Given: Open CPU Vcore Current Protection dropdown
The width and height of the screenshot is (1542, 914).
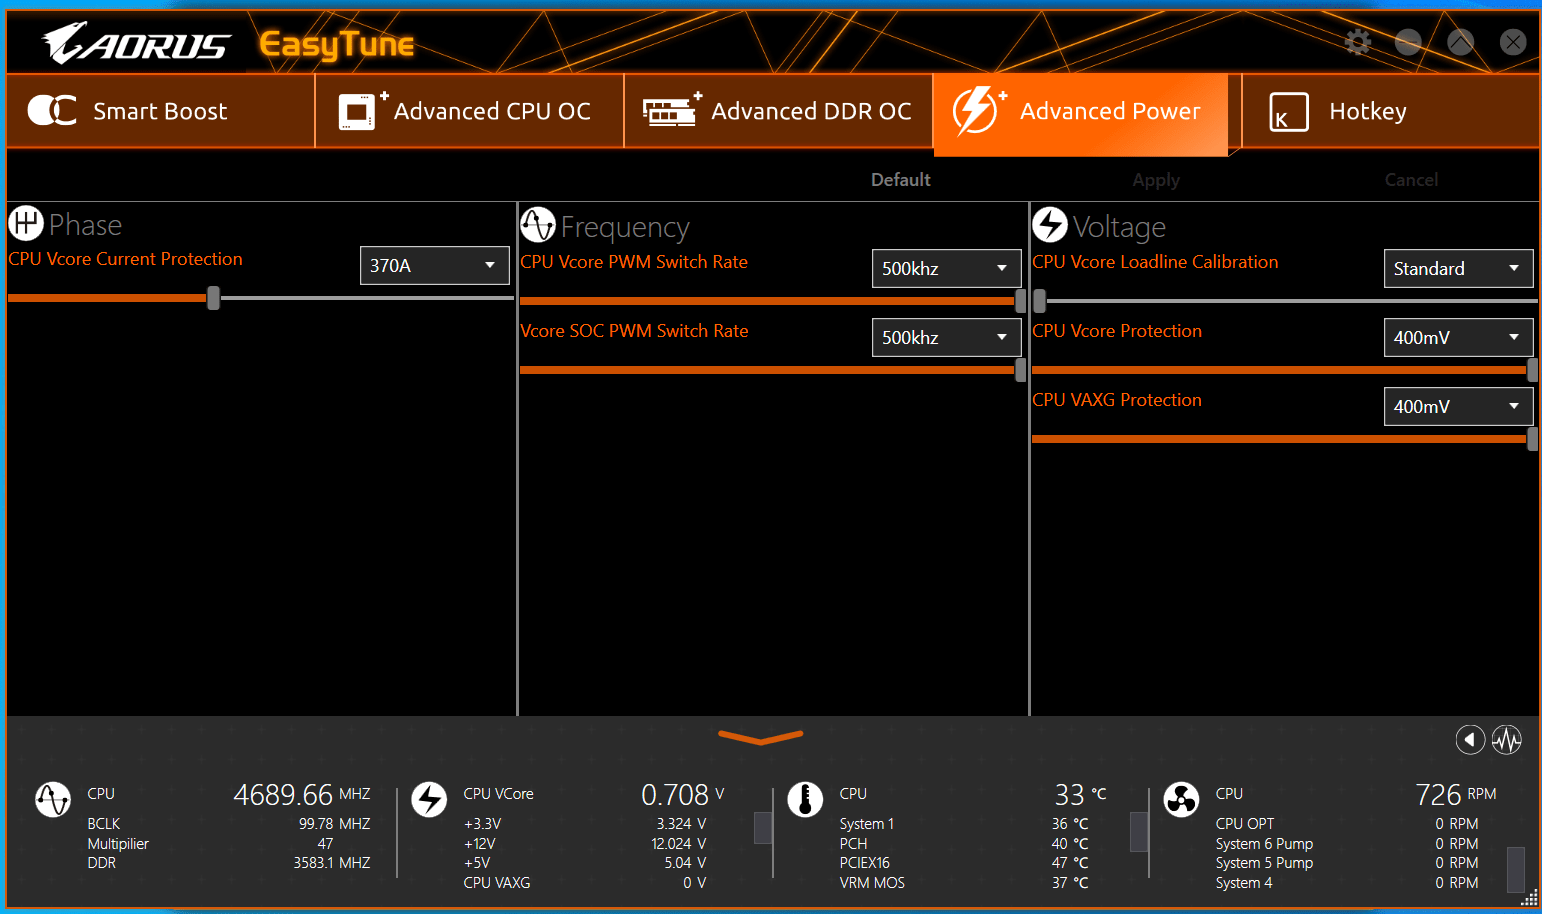Looking at the screenshot, I should click(x=434, y=266).
